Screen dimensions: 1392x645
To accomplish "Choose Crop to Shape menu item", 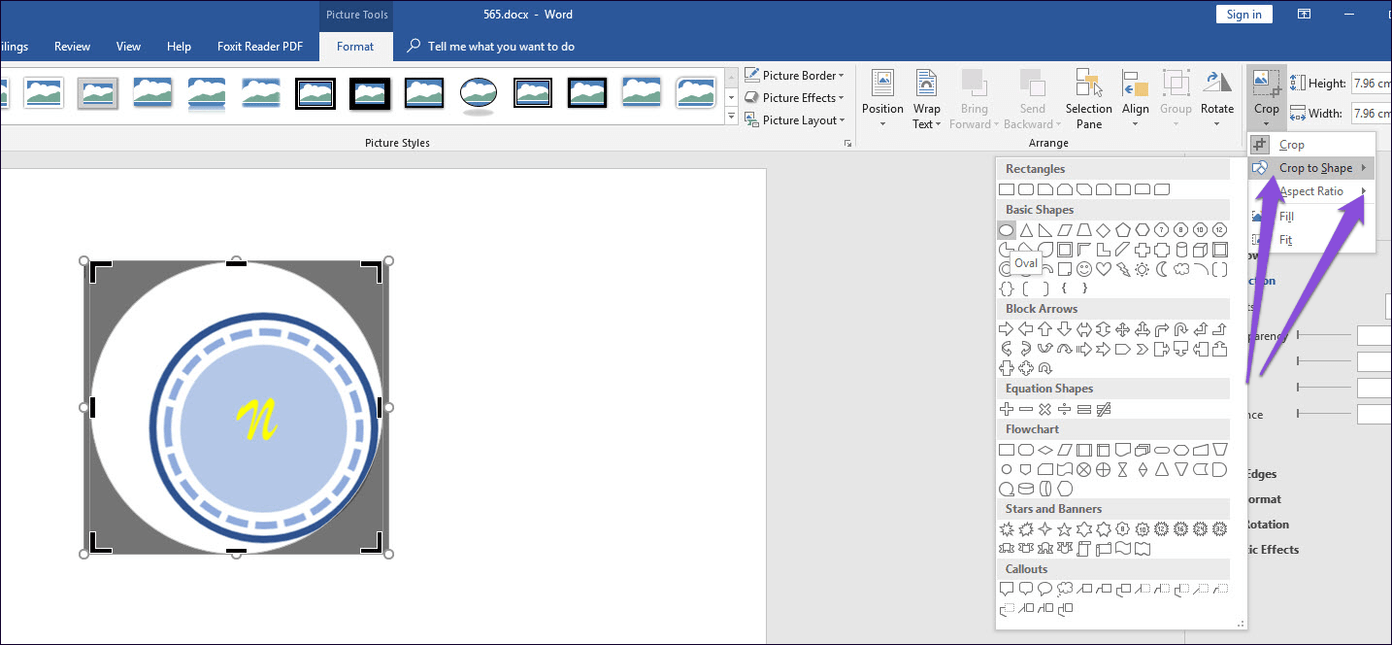I will click(1315, 168).
